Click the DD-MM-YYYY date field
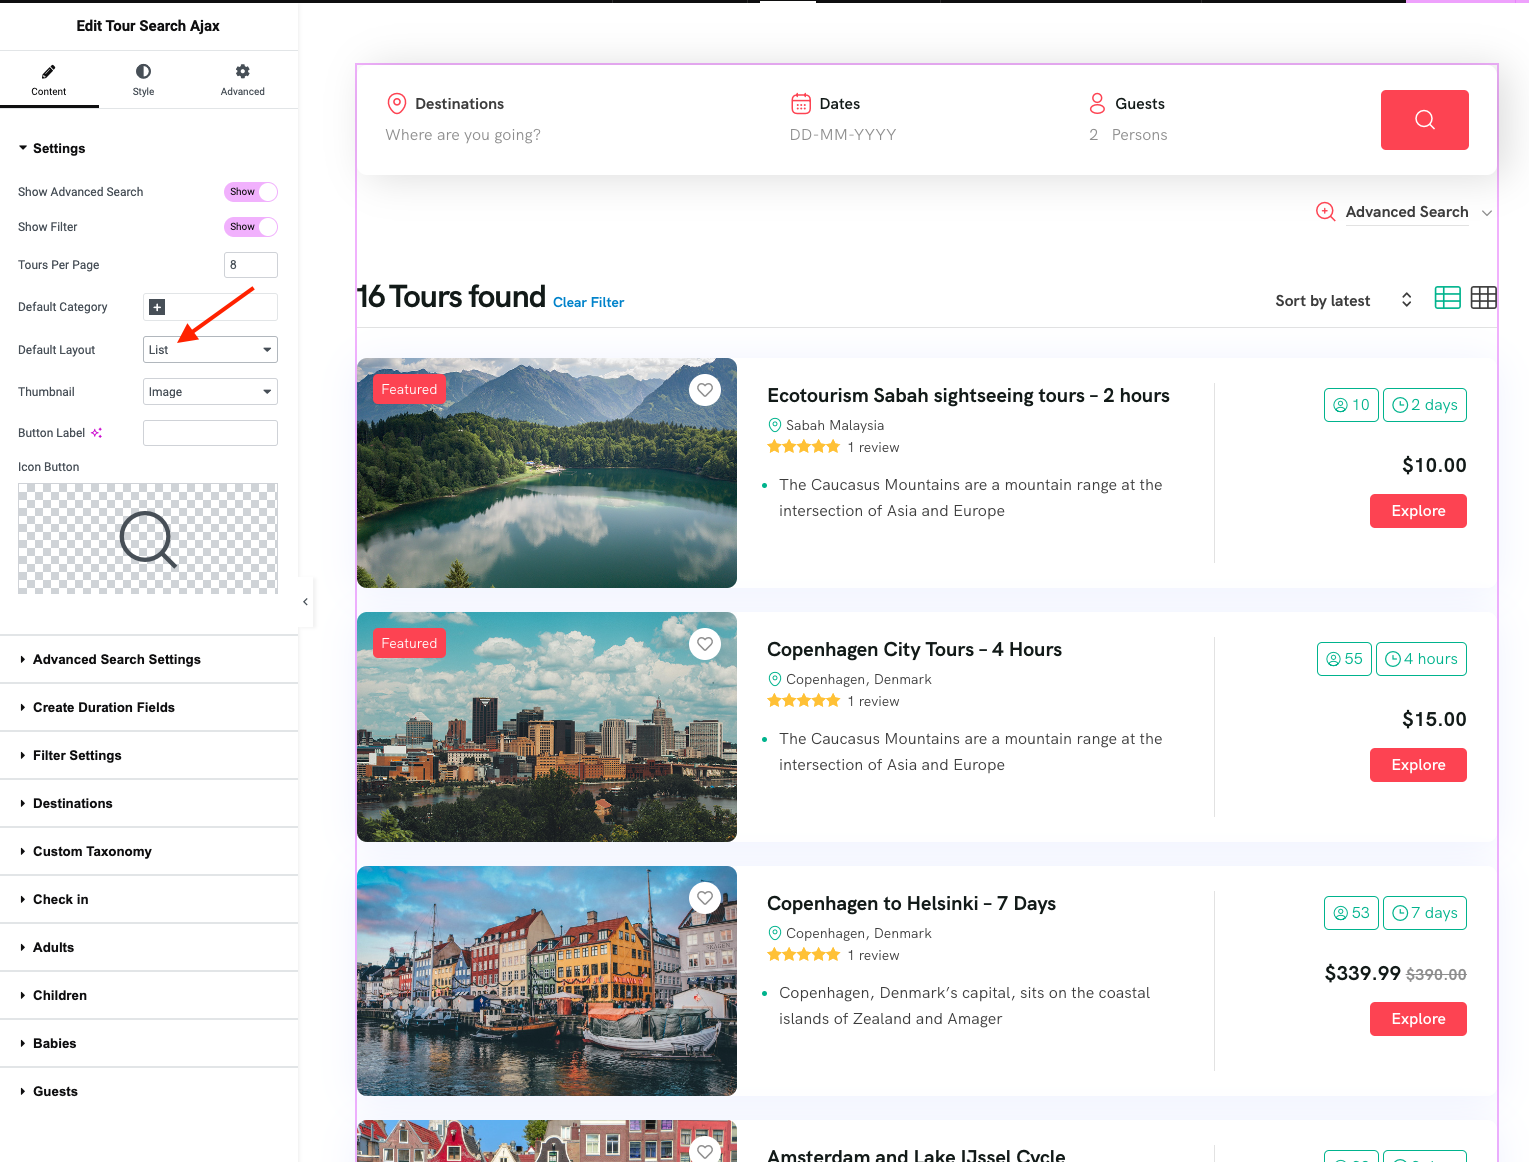The height and width of the screenshot is (1162, 1529). [843, 135]
